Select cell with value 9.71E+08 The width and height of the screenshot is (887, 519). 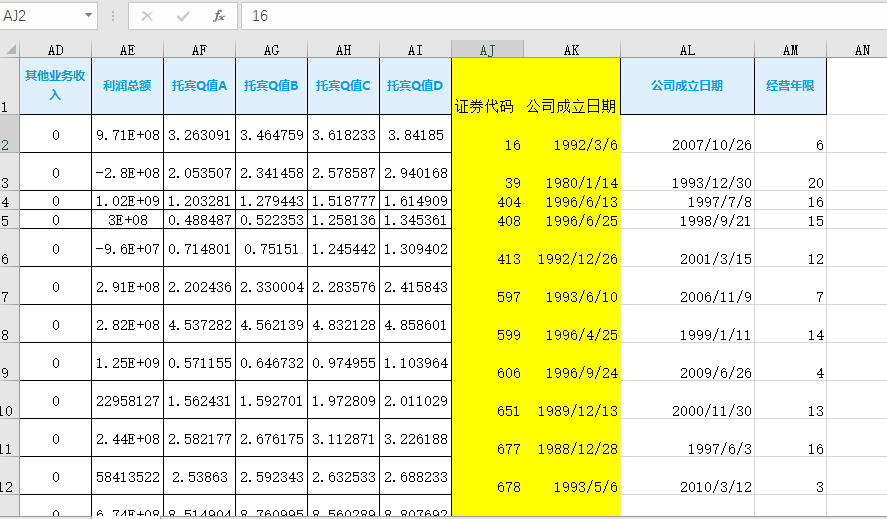point(127,134)
